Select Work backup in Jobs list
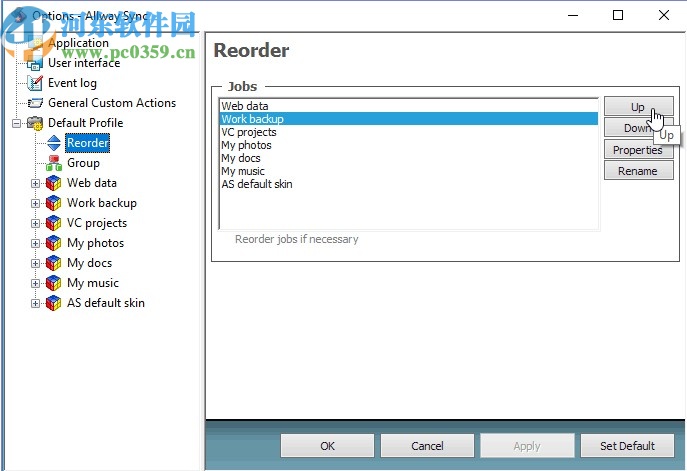Viewport: 687px width, 471px height. (x=409, y=119)
